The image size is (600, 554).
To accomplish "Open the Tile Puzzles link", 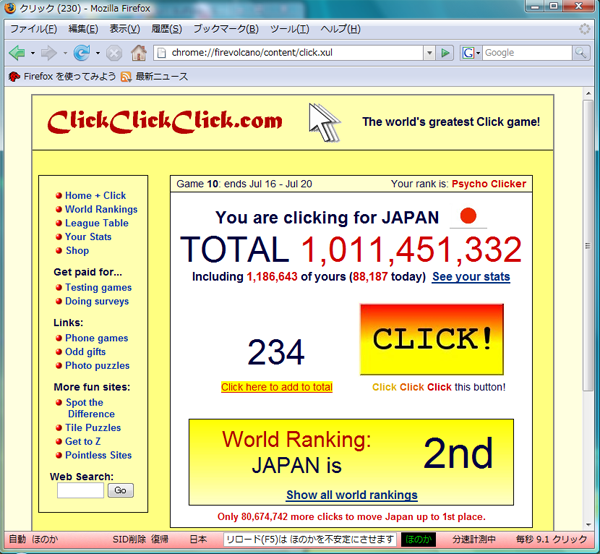I will click(93, 428).
